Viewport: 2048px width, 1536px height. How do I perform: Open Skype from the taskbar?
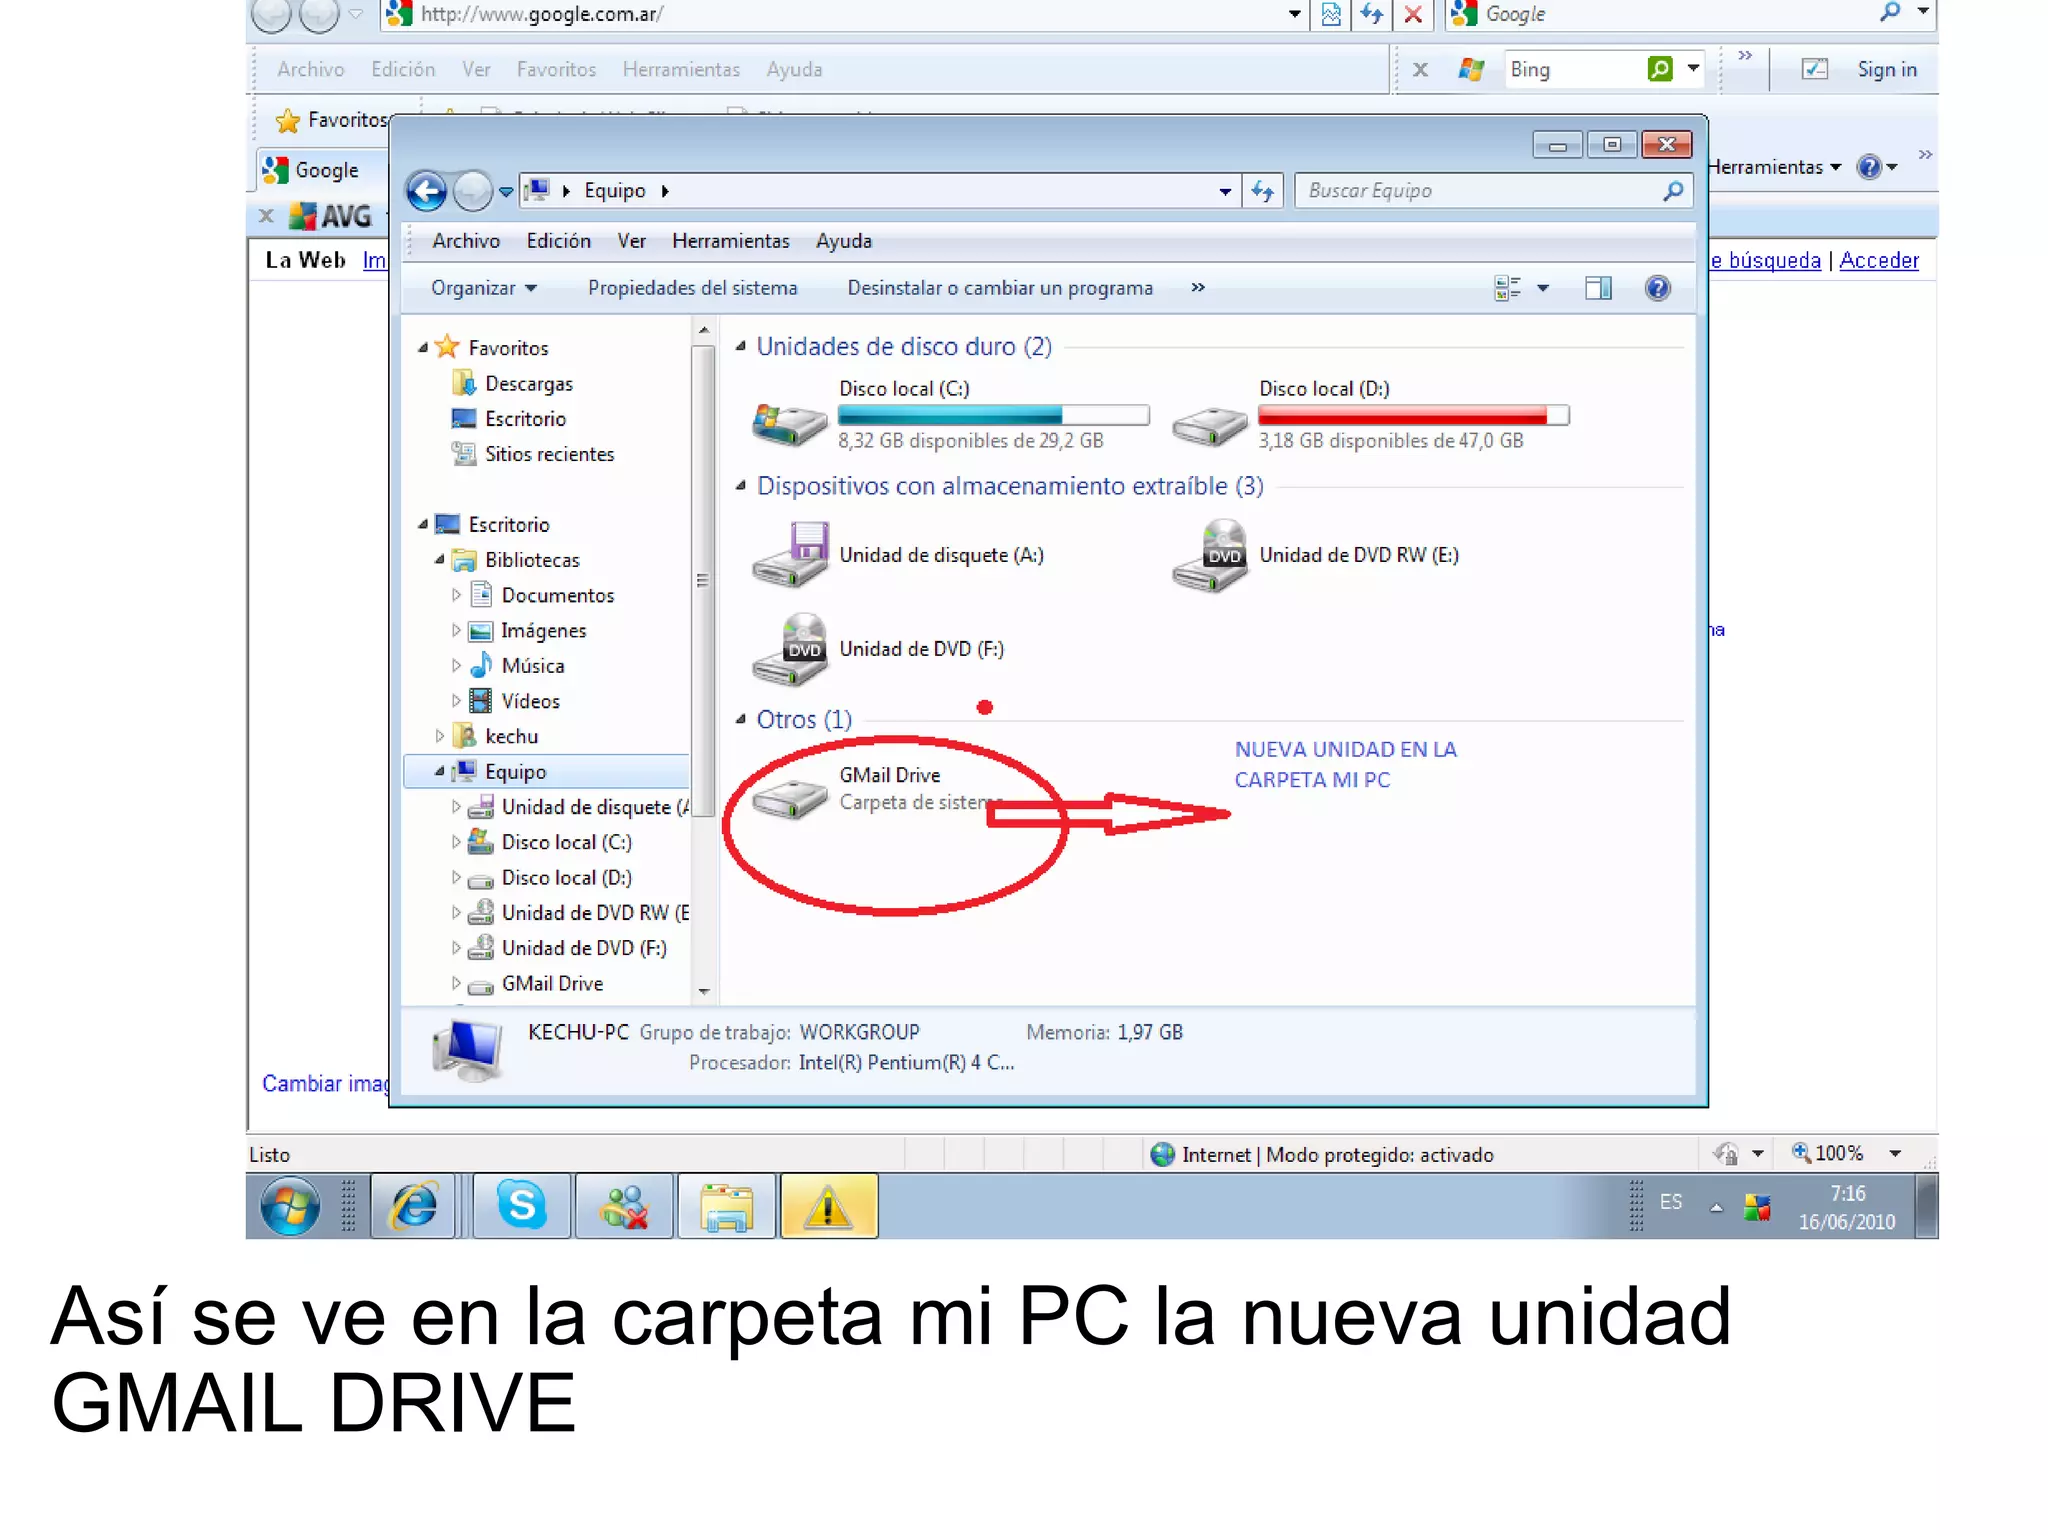[521, 1206]
